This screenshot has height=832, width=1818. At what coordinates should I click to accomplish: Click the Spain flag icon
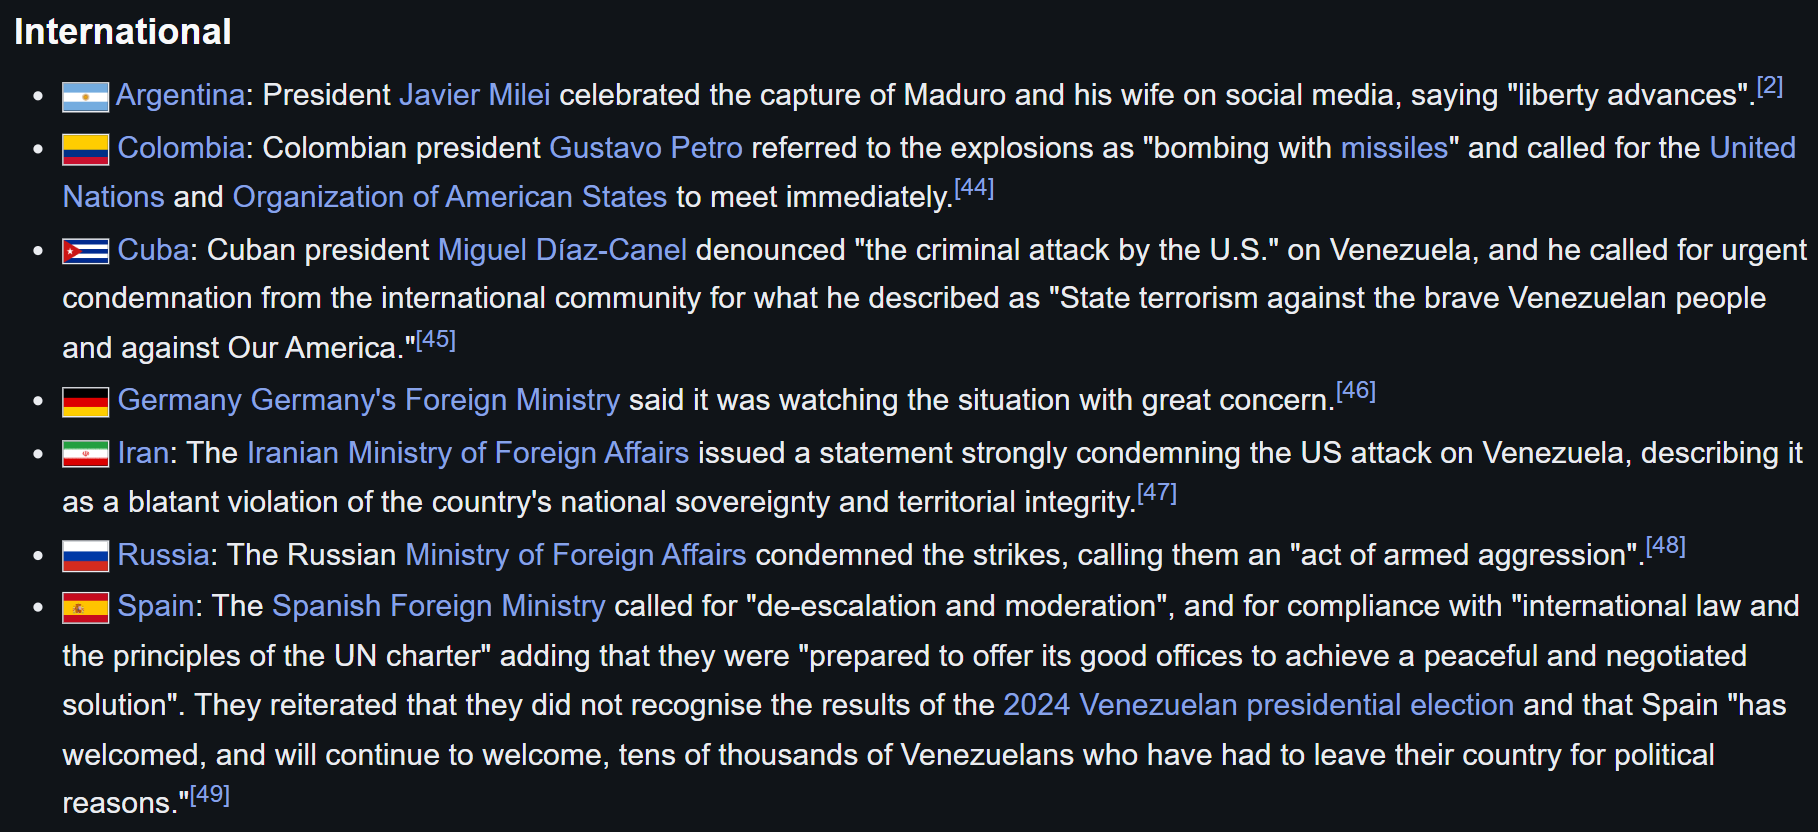[85, 607]
